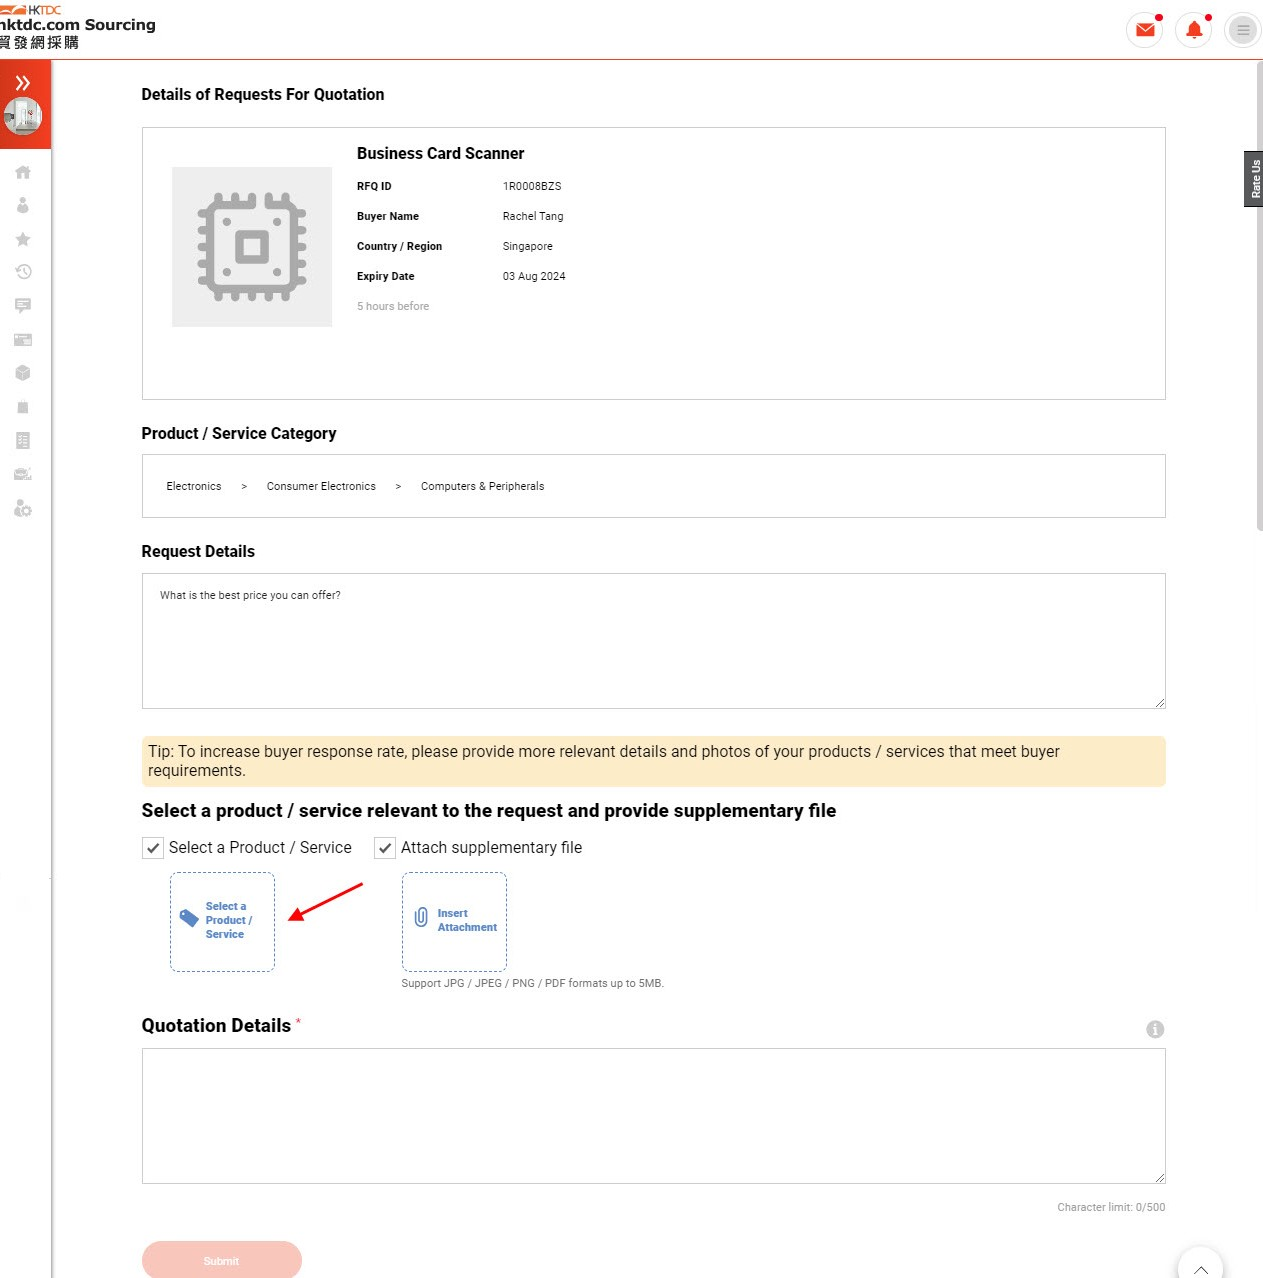Viewport: 1263px width, 1278px height.
Task: Click the Business Card Scanner title
Action: click(x=441, y=154)
